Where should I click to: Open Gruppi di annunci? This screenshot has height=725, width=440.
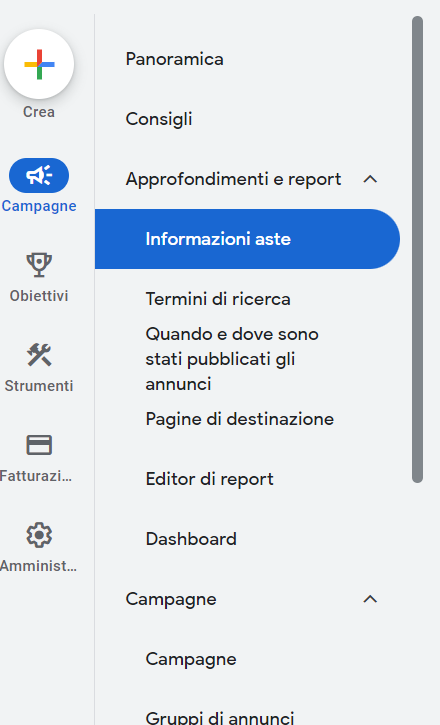point(220,717)
